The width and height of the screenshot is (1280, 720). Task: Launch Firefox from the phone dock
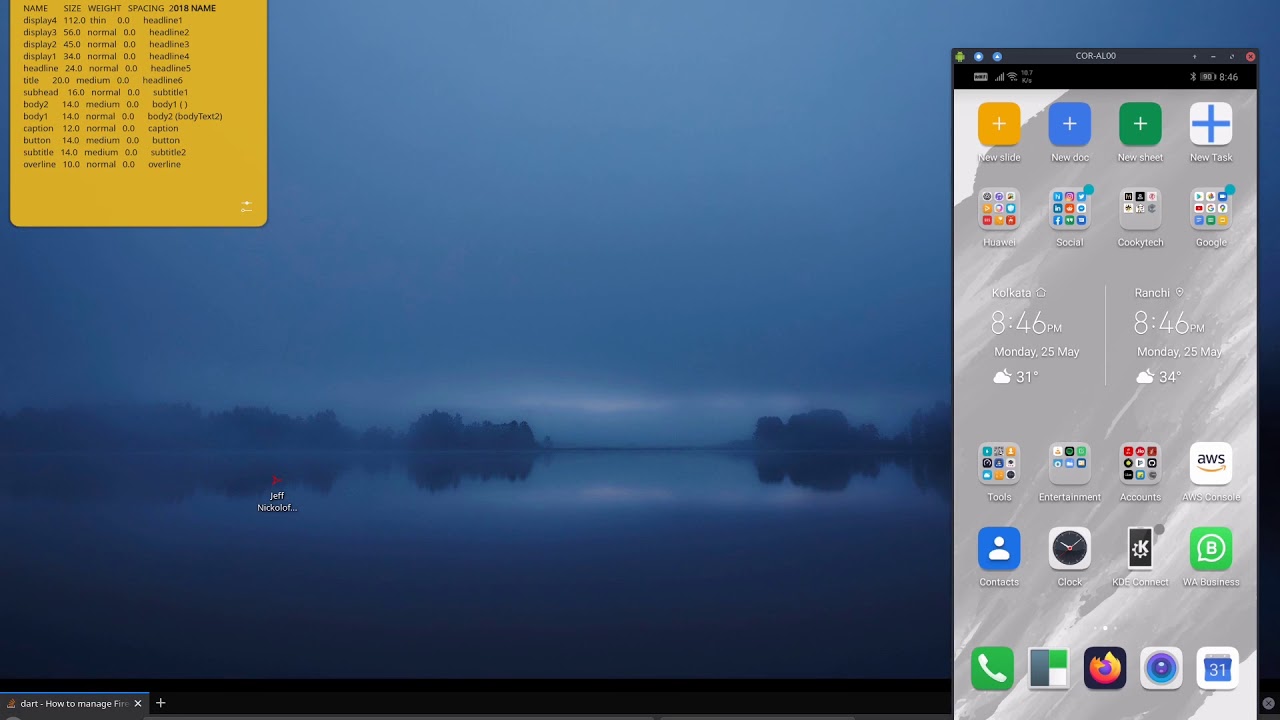[x=1105, y=669]
